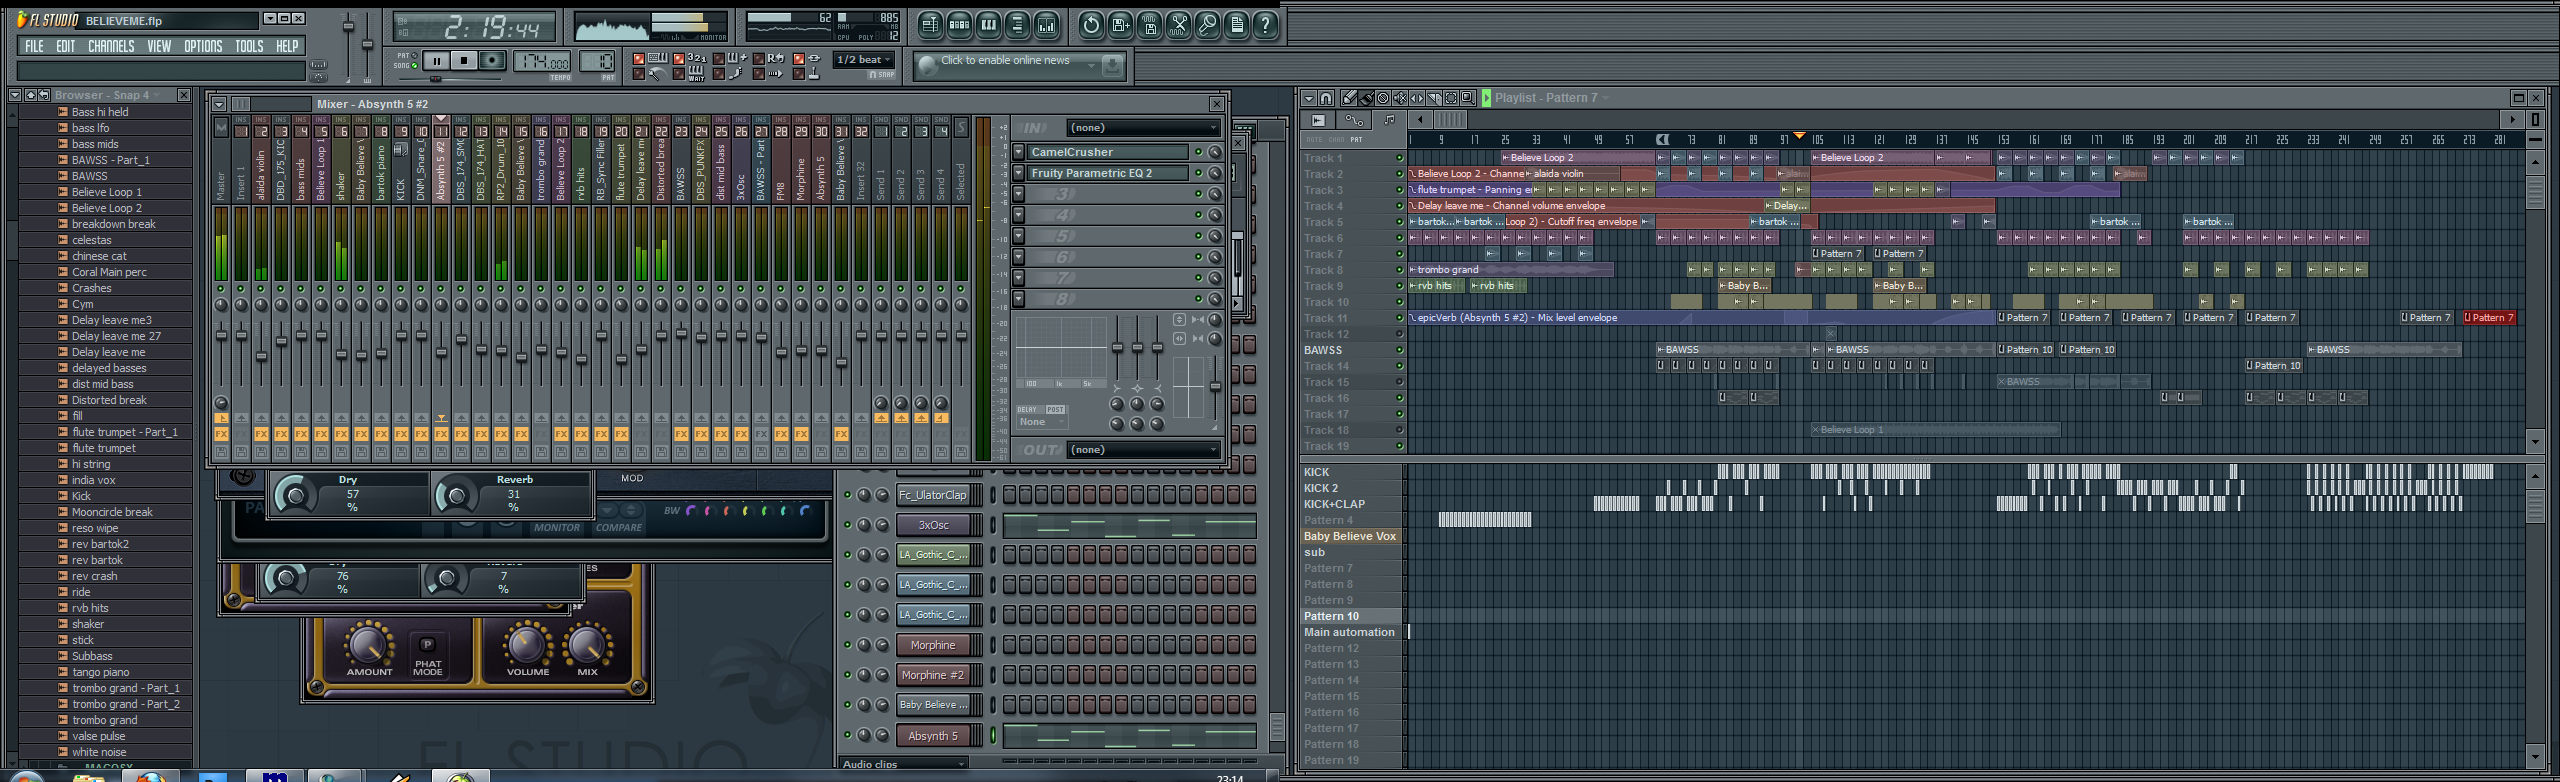This screenshot has width=2560, height=782.
Task: Open the mixer IN input dropdown
Action: click(x=1143, y=128)
